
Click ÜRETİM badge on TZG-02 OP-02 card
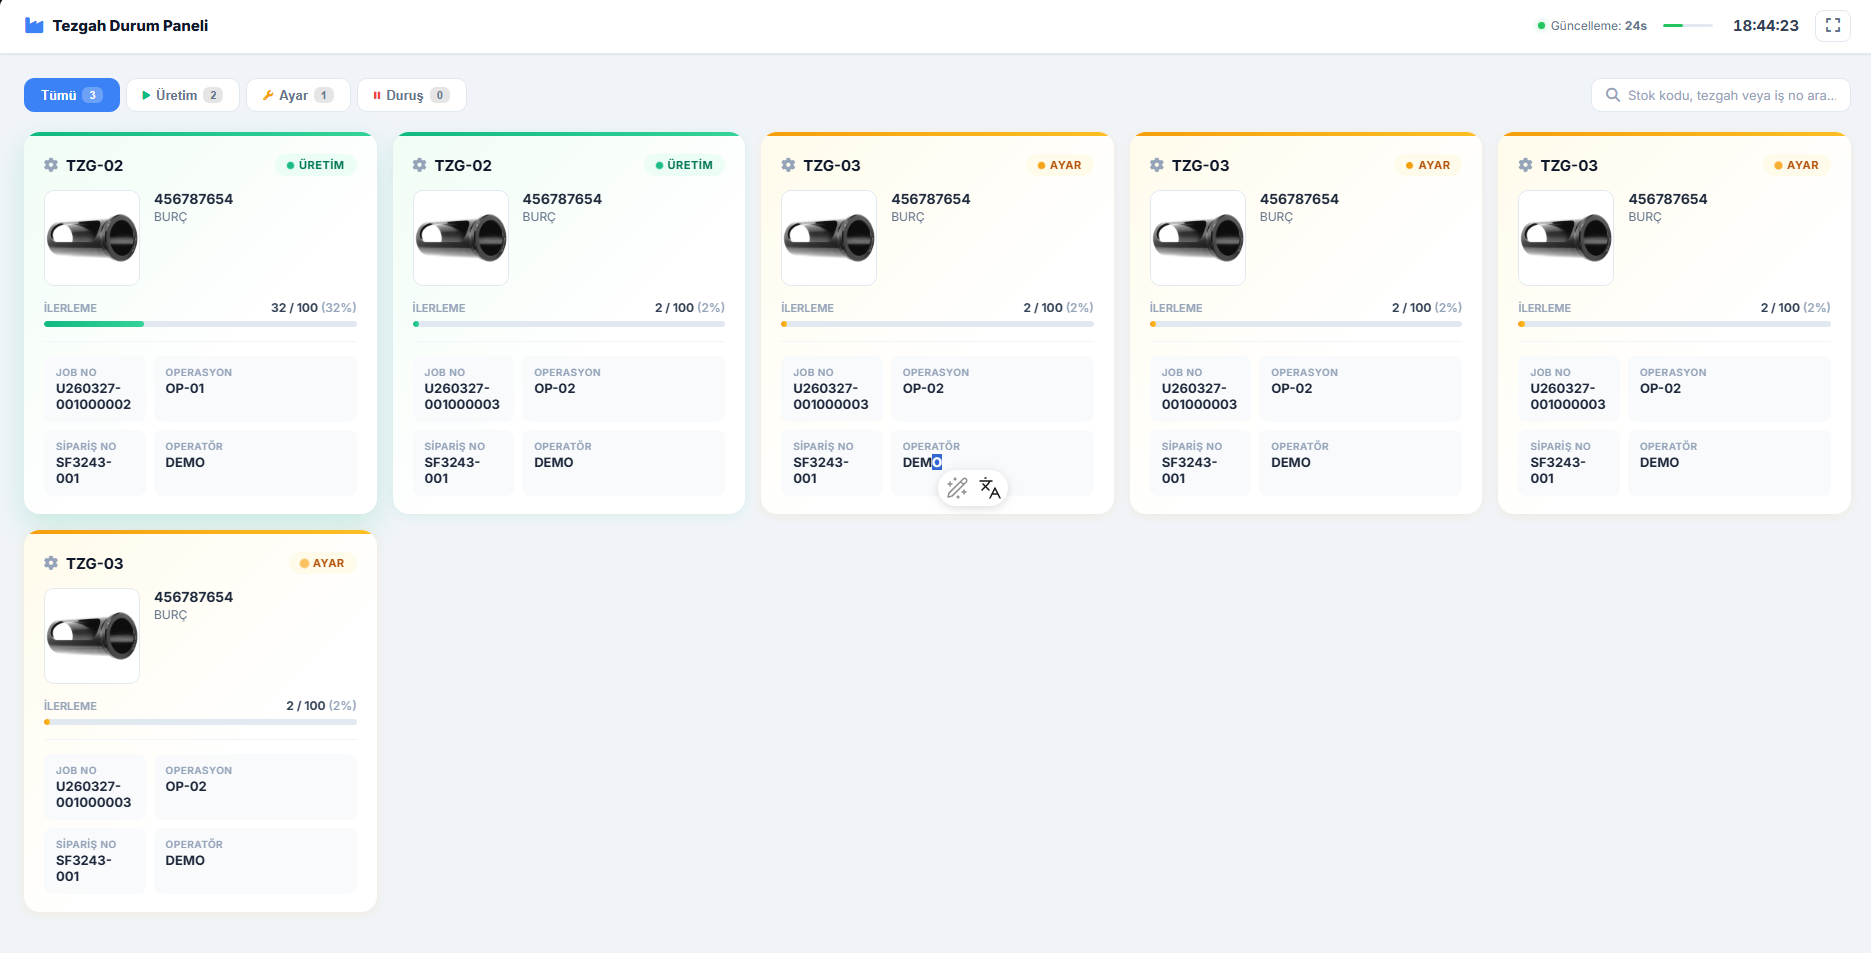(x=684, y=165)
